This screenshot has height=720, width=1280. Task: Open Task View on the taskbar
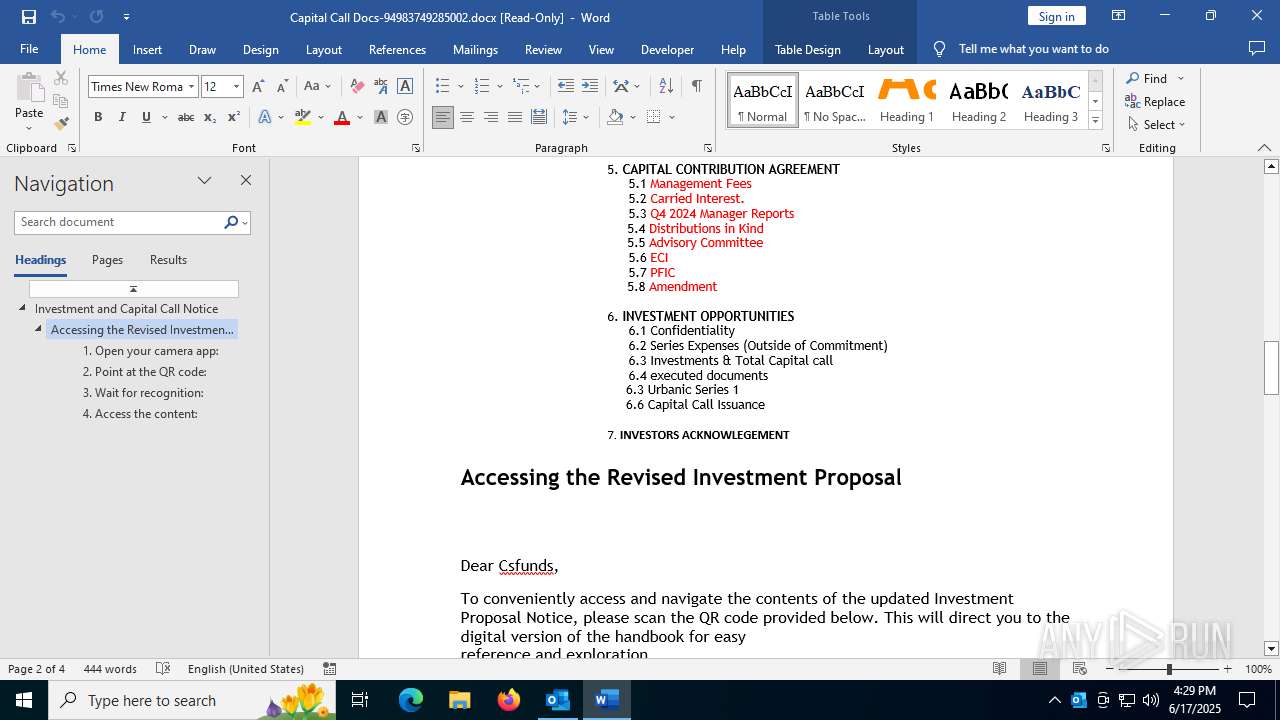click(x=360, y=700)
